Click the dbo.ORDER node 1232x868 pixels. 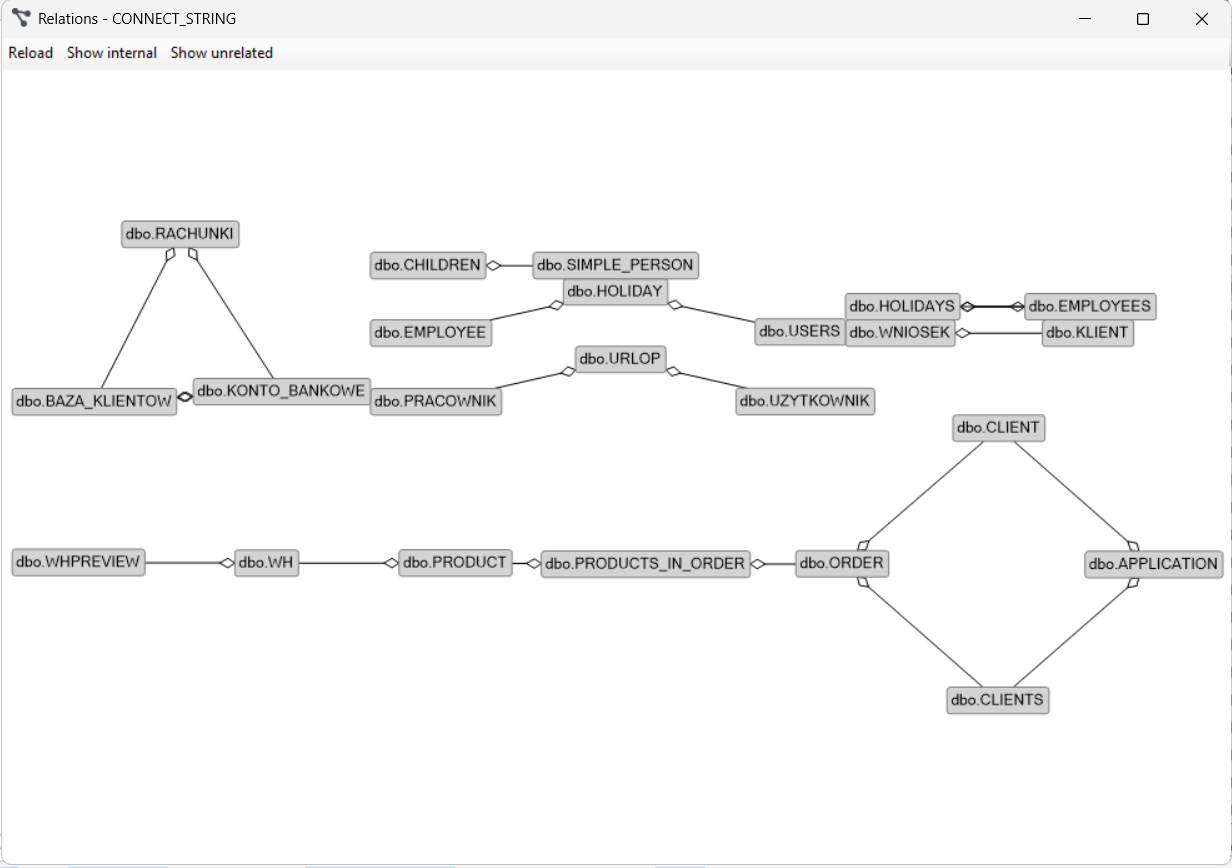[x=842, y=563]
